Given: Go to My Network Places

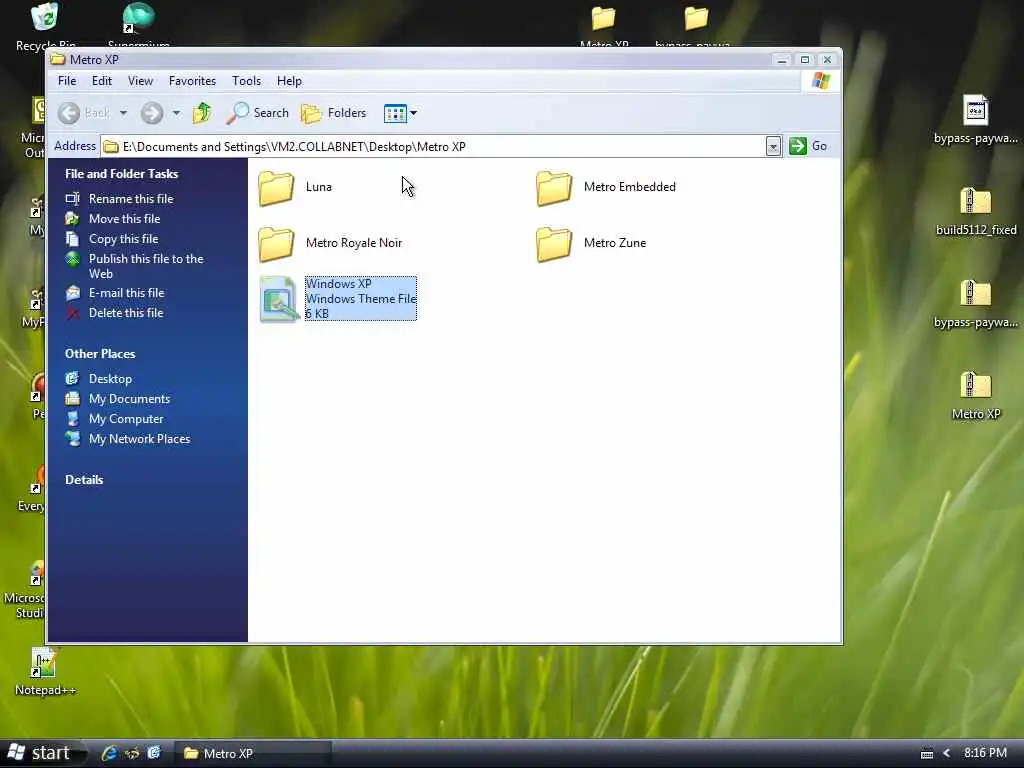Looking at the screenshot, I should 139,439.
